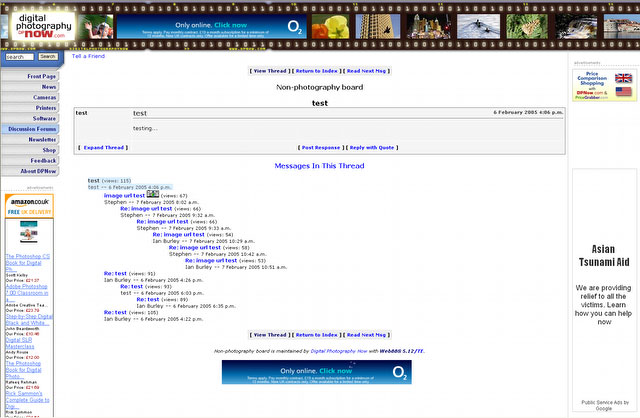The height and width of the screenshot is (418, 640).
Task: Click the top Read Next Msg link
Action: pos(368,71)
